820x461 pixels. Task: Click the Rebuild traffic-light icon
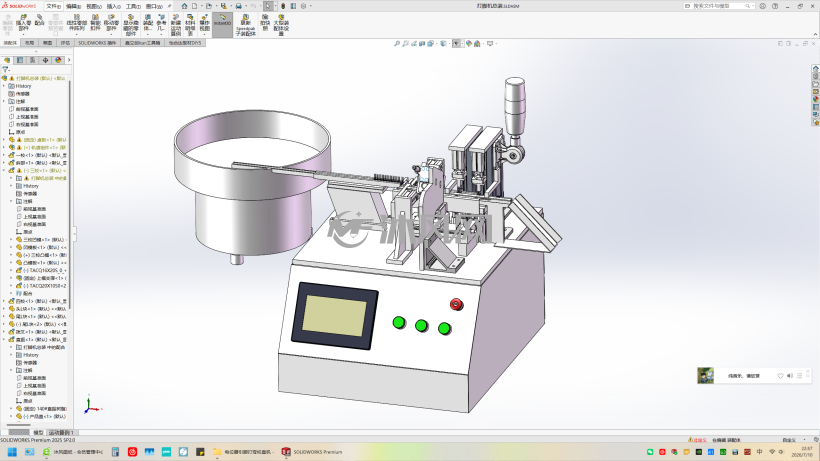tap(283, 6)
